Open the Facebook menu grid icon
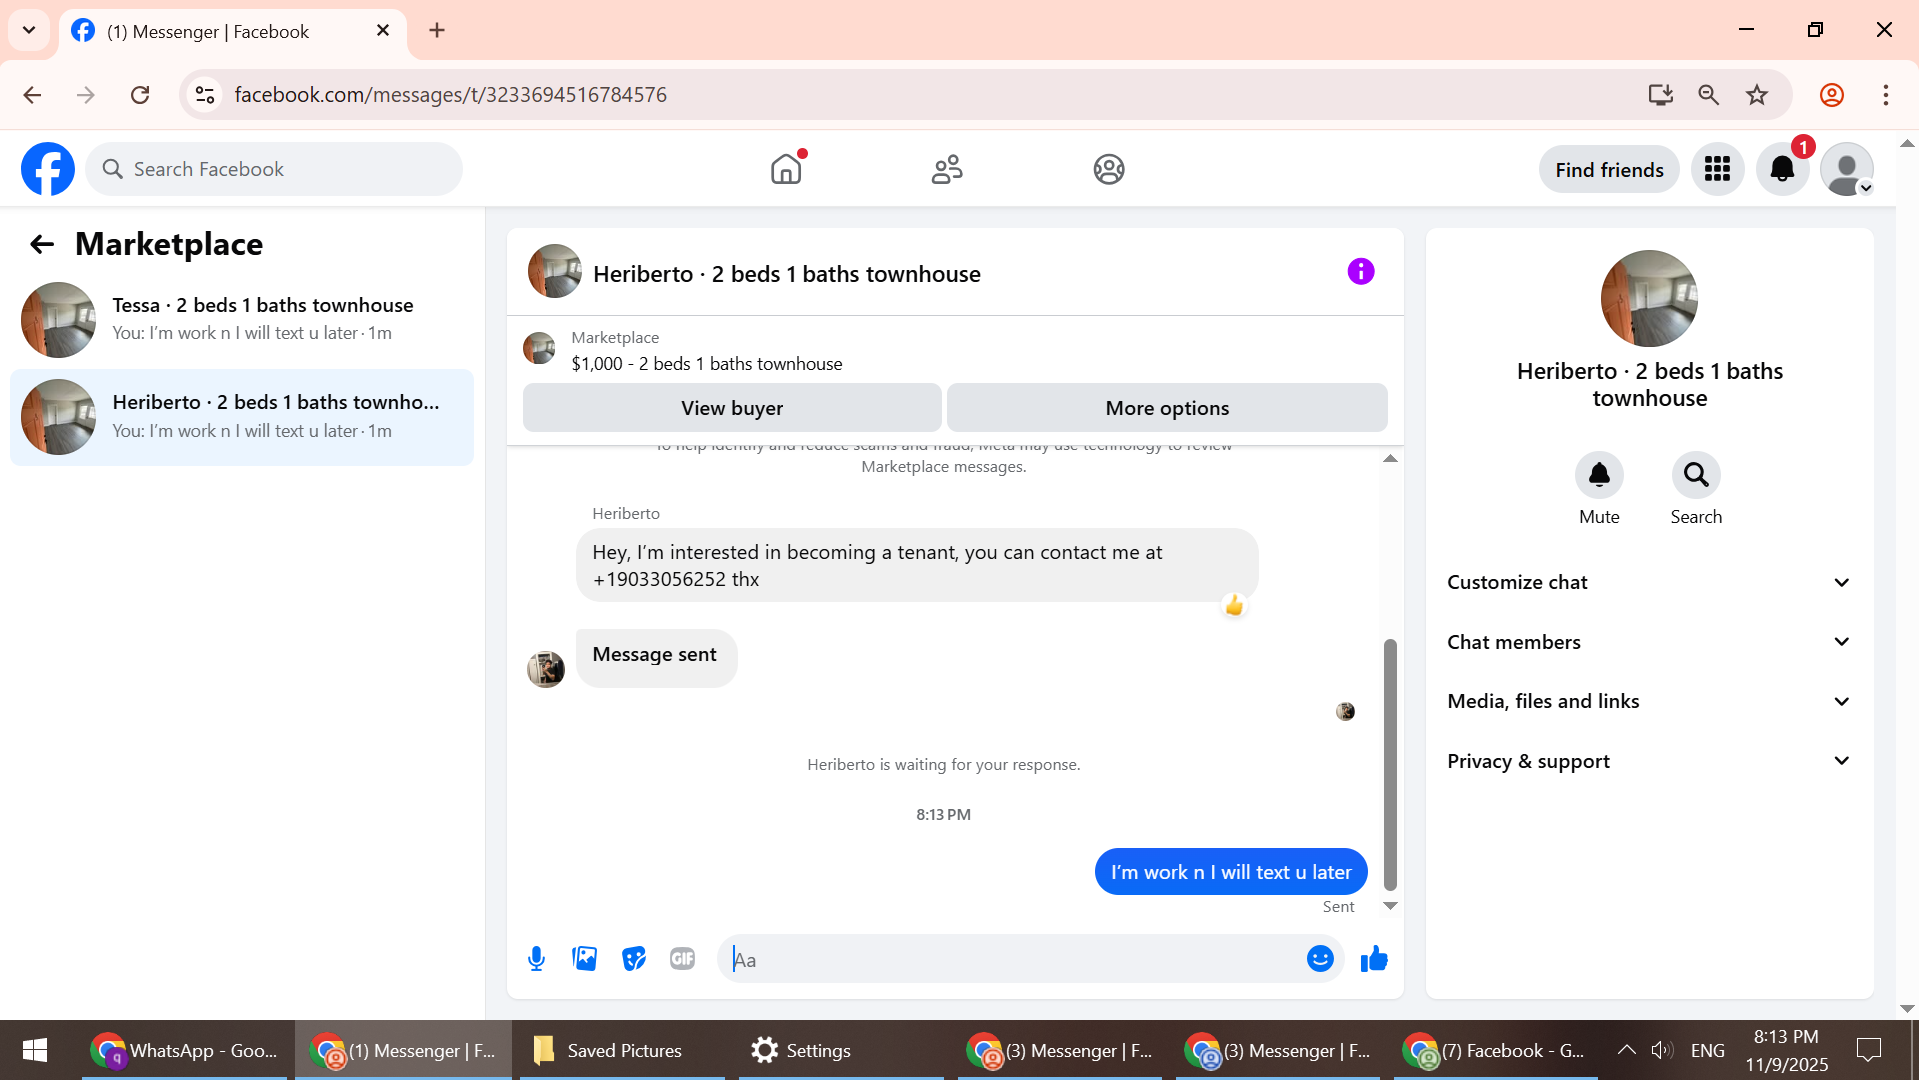 point(1717,169)
